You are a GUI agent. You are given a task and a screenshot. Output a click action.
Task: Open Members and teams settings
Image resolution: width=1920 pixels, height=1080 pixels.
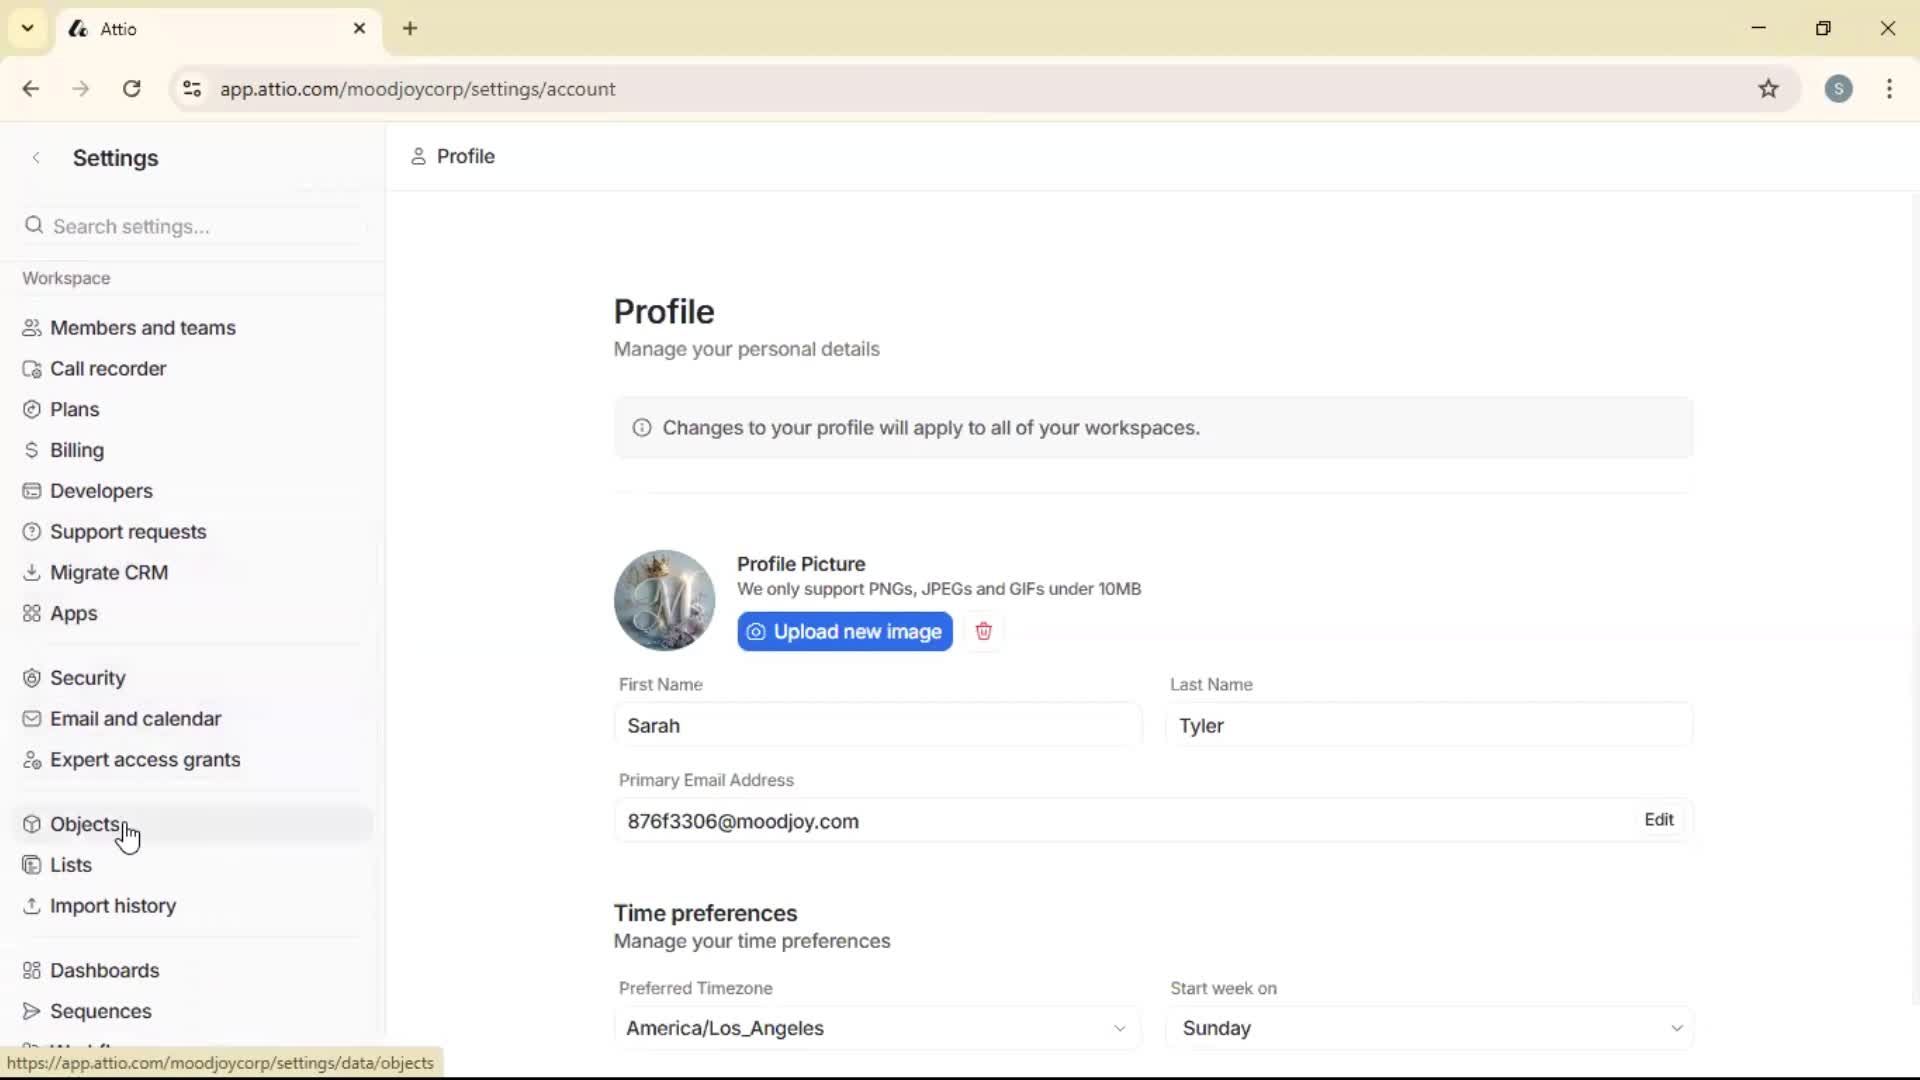[x=192, y=328]
